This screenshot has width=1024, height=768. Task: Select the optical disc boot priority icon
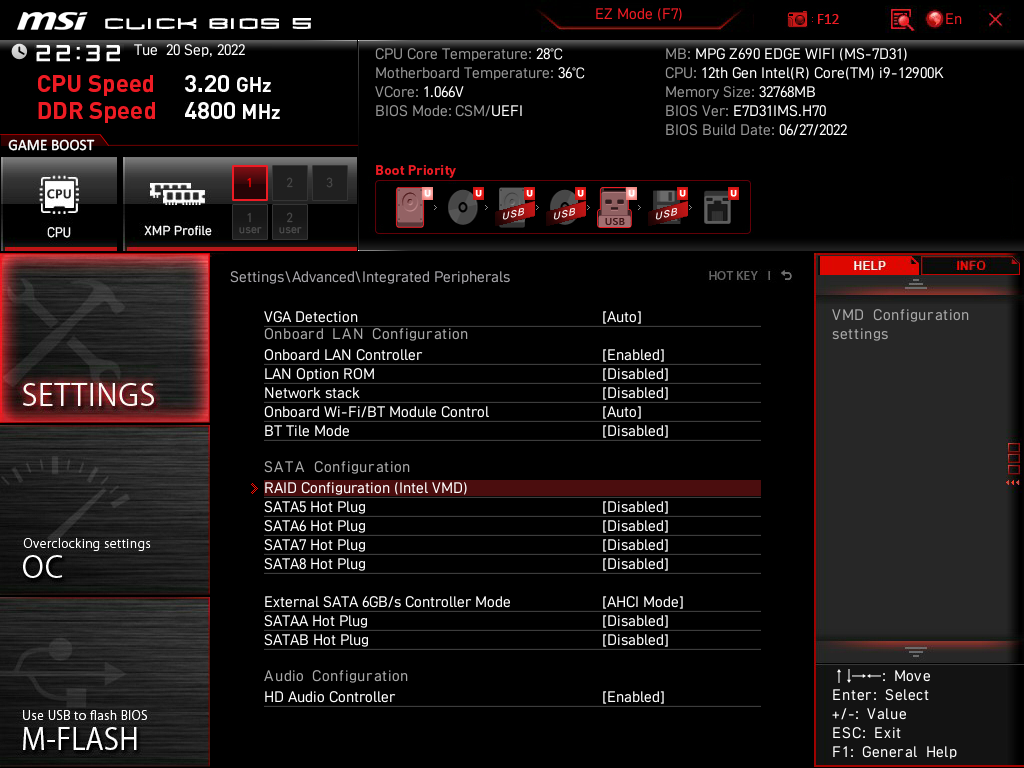465,206
